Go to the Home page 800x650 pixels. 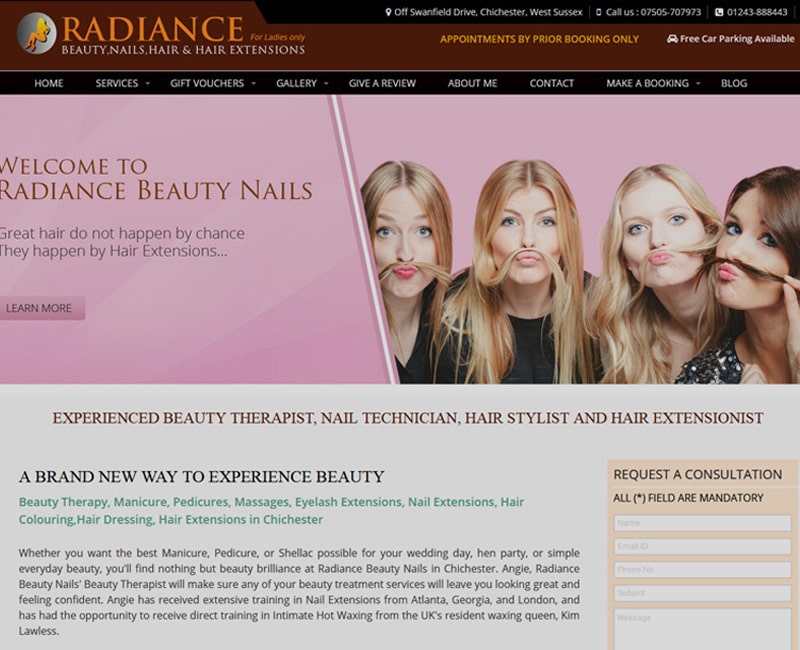pos(49,83)
